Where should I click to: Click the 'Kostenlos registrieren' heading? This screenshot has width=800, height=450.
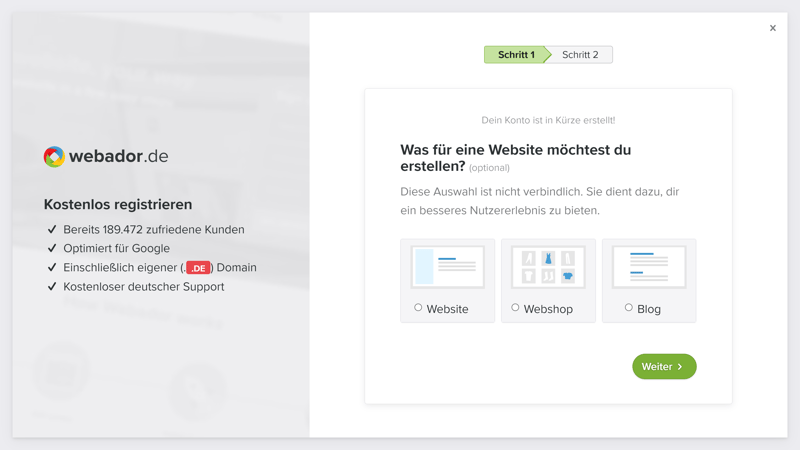(118, 204)
